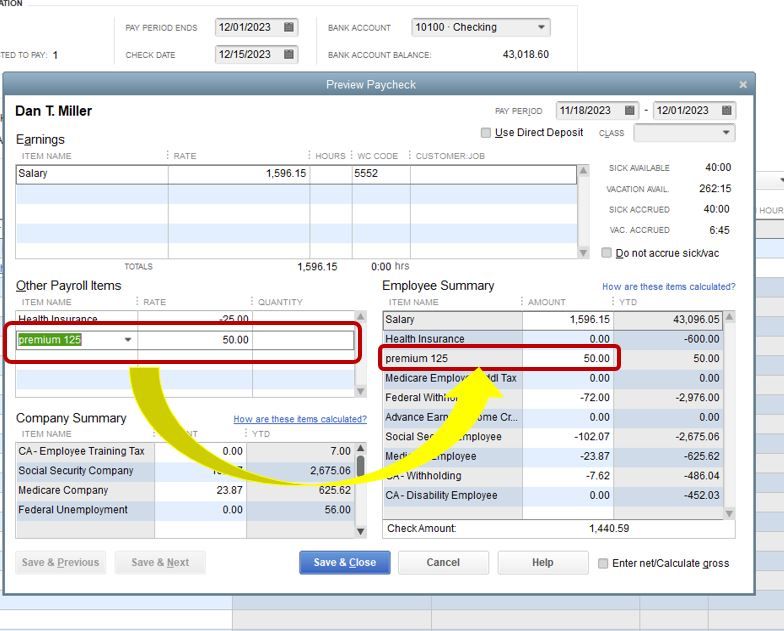Click the Customer:Job cell in Salary row
Viewport: 784px width, 631px height.
[493, 174]
